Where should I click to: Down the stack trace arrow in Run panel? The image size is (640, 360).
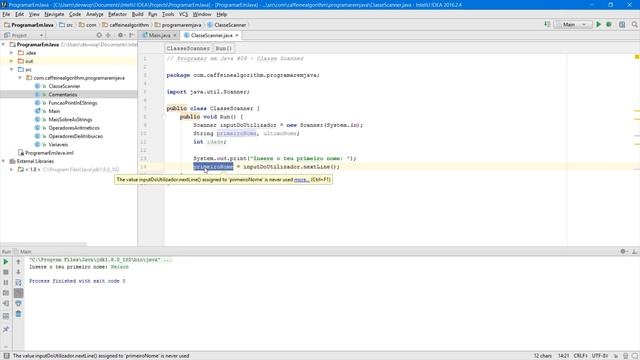coord(18,272)
